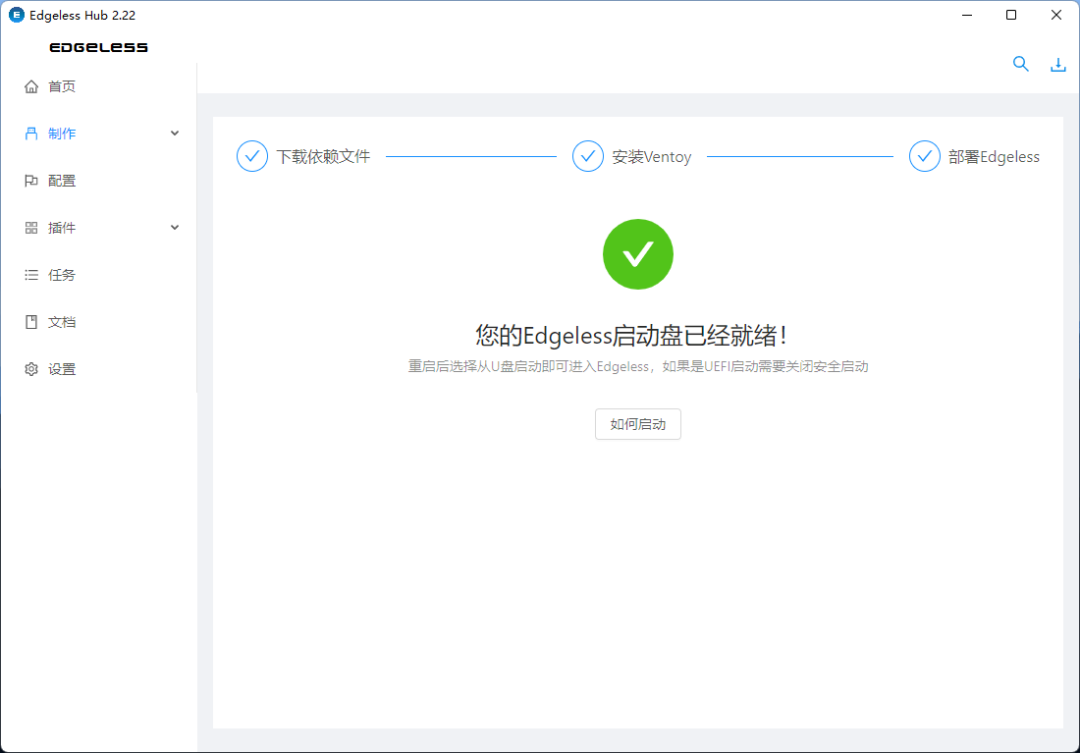
Task: Expand the 制作 submenu chevron
Action: point(175,133)
